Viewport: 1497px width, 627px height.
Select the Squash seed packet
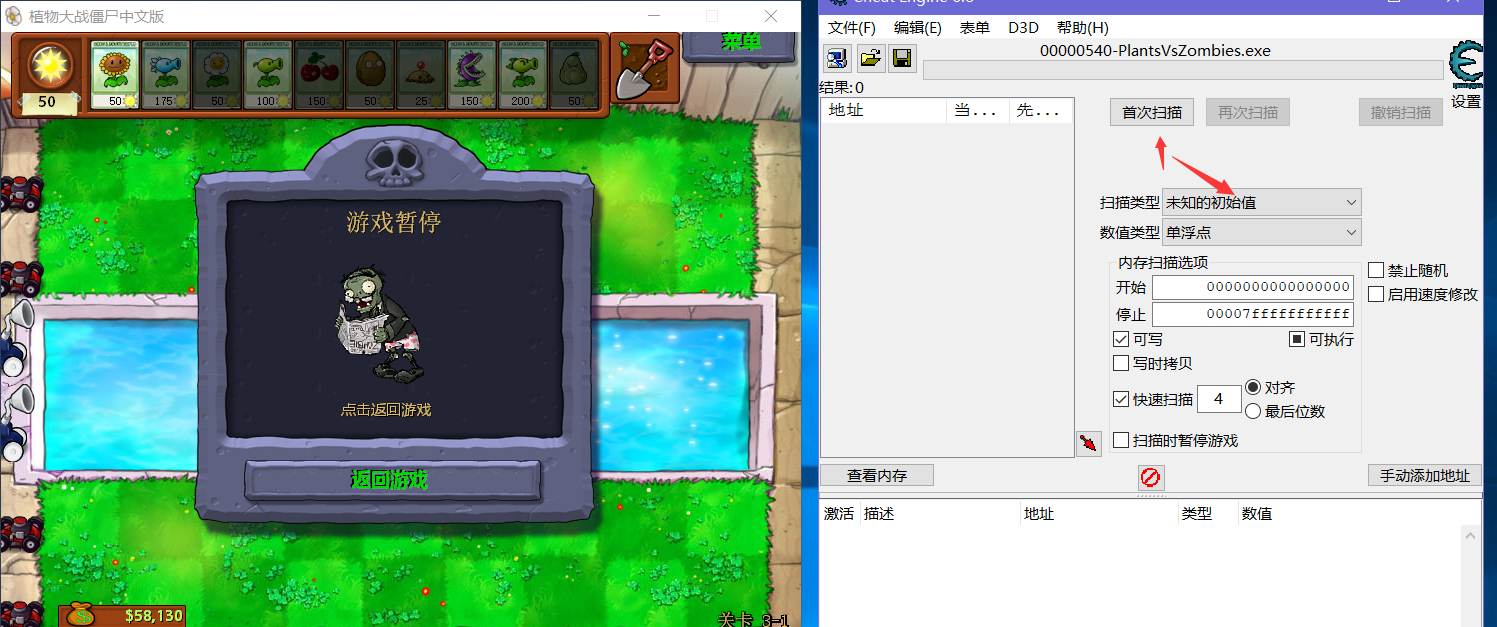pos(574,75)
